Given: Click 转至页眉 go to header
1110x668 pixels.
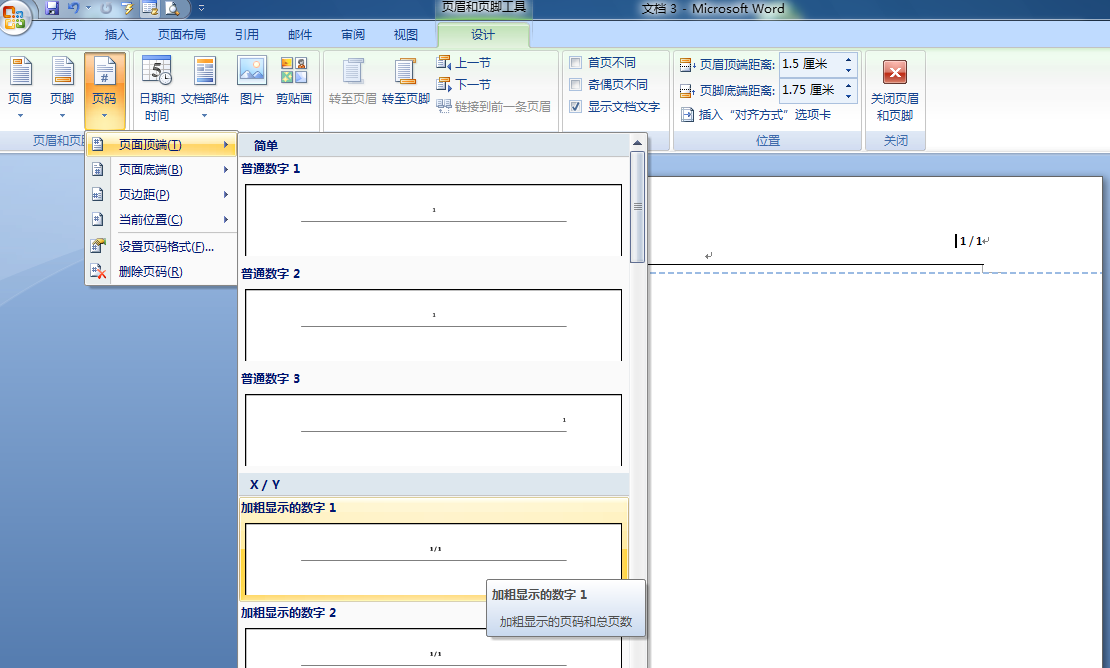Looking at the screenshot, I should tap(353, 81).
